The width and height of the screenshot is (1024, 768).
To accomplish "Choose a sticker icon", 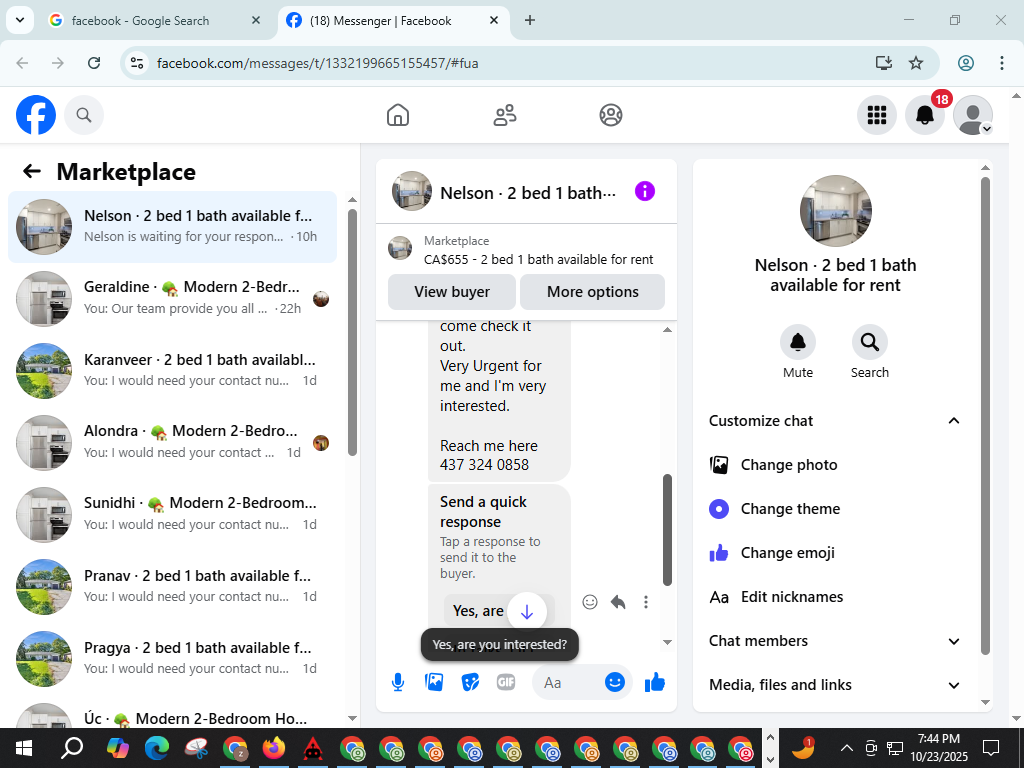I will point(470,682).
